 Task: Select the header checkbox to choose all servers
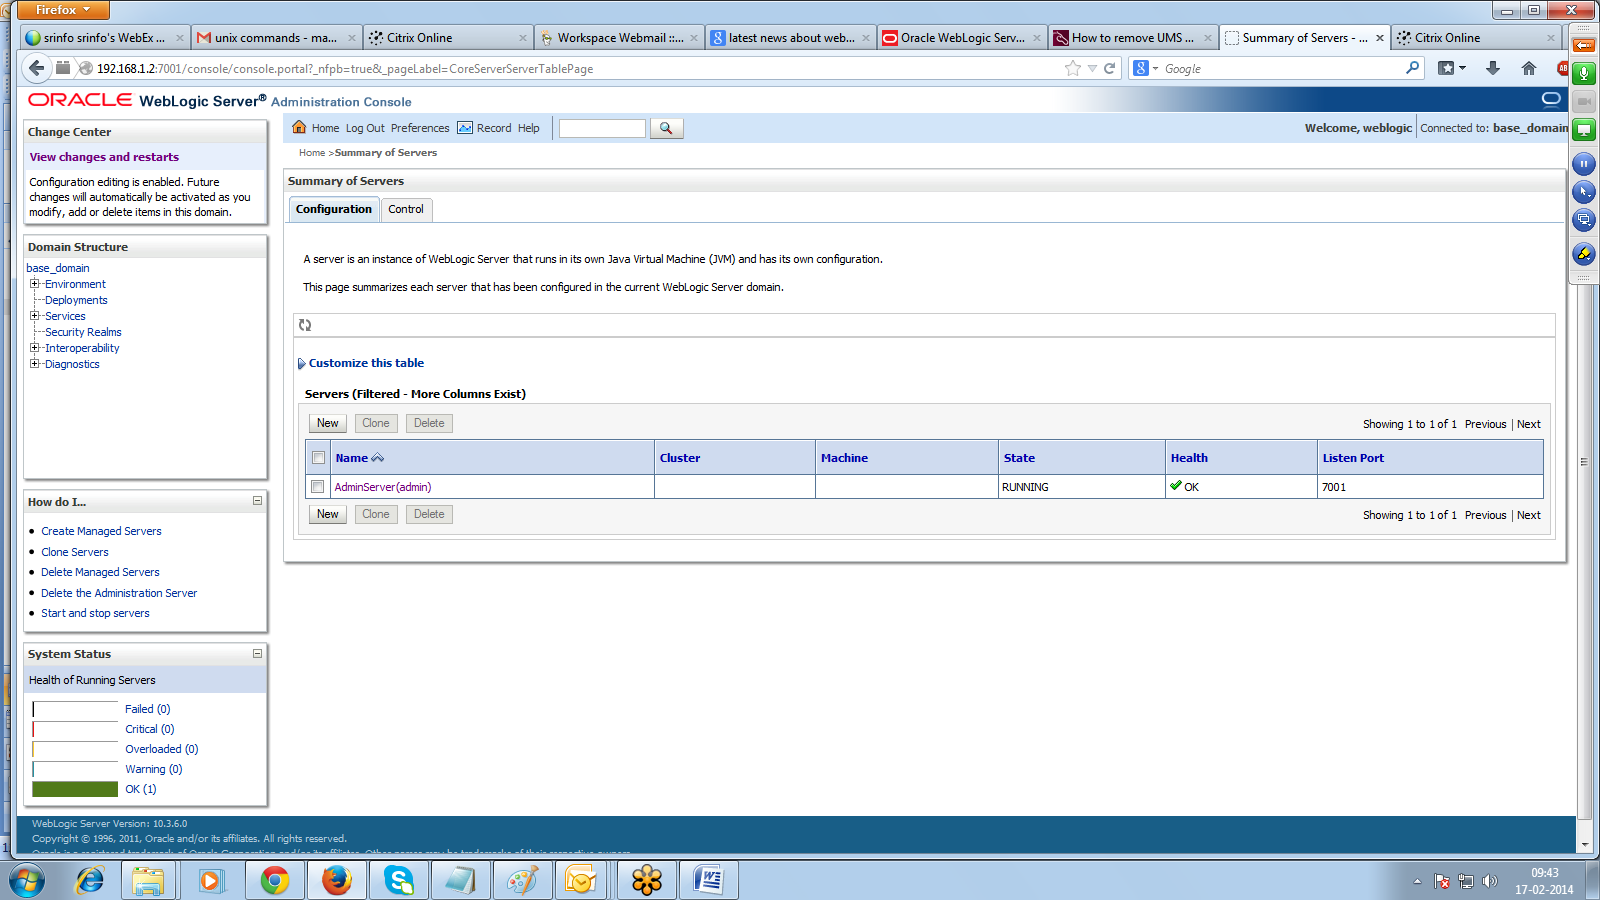(x=318, y=457)
